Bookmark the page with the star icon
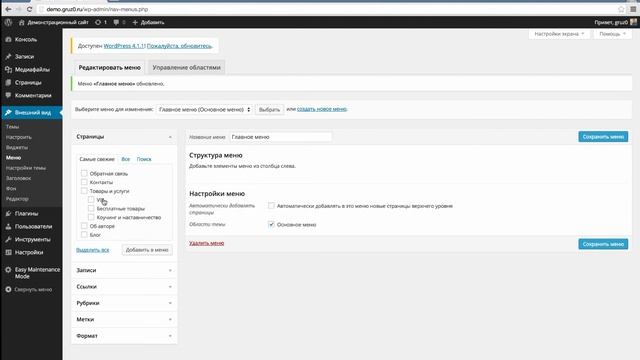 tap(621, 9)
